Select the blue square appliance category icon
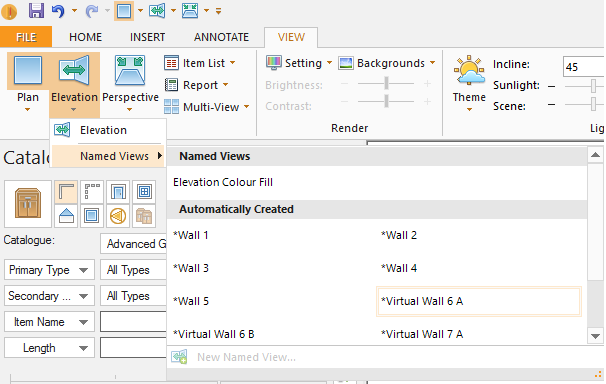This screenshot has width=606, height=384. tap(92, 216)
